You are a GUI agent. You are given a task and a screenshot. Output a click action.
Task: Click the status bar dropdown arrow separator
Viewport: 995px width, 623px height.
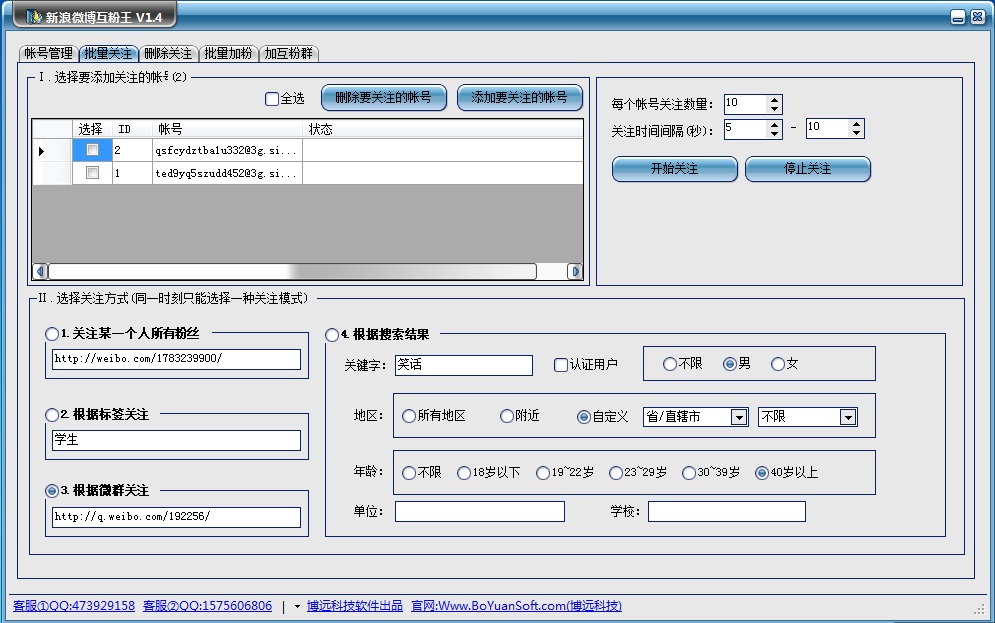pos(297,607)
